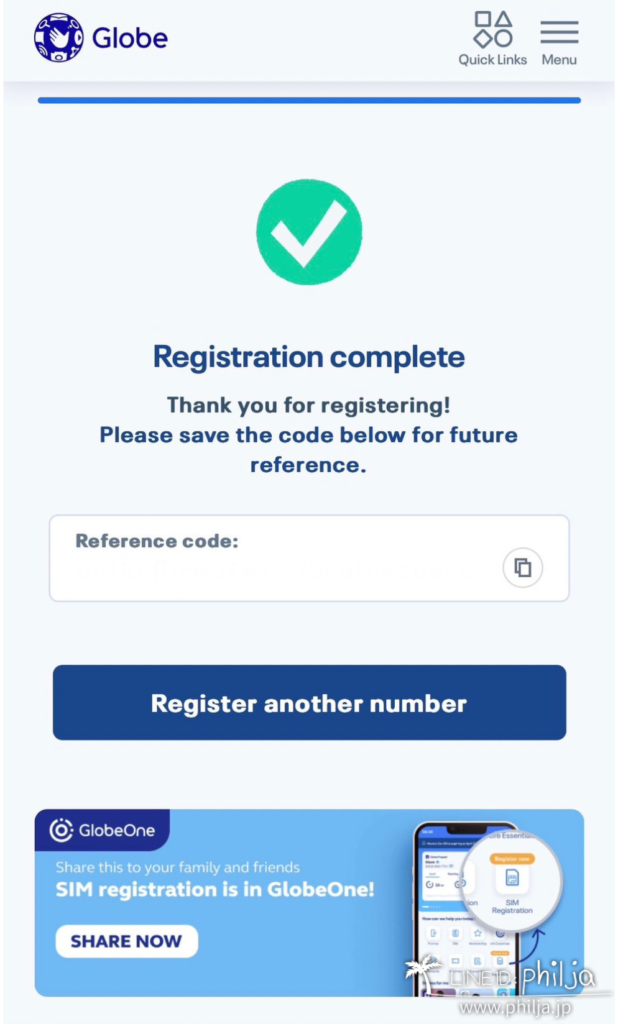618x1024 pixels.
Task: Click the green checkmark success icon
Action: (309, 232)
